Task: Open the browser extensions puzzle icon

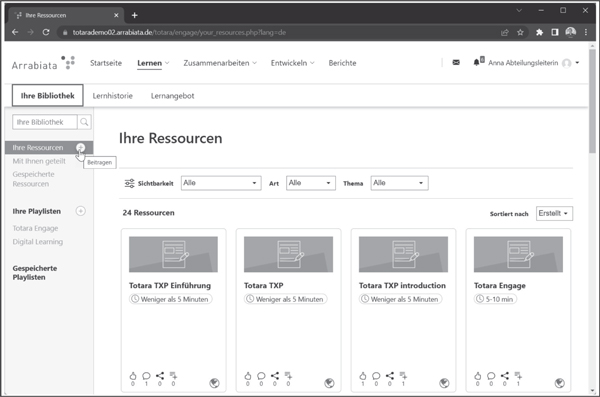Action: click(540, 33)
